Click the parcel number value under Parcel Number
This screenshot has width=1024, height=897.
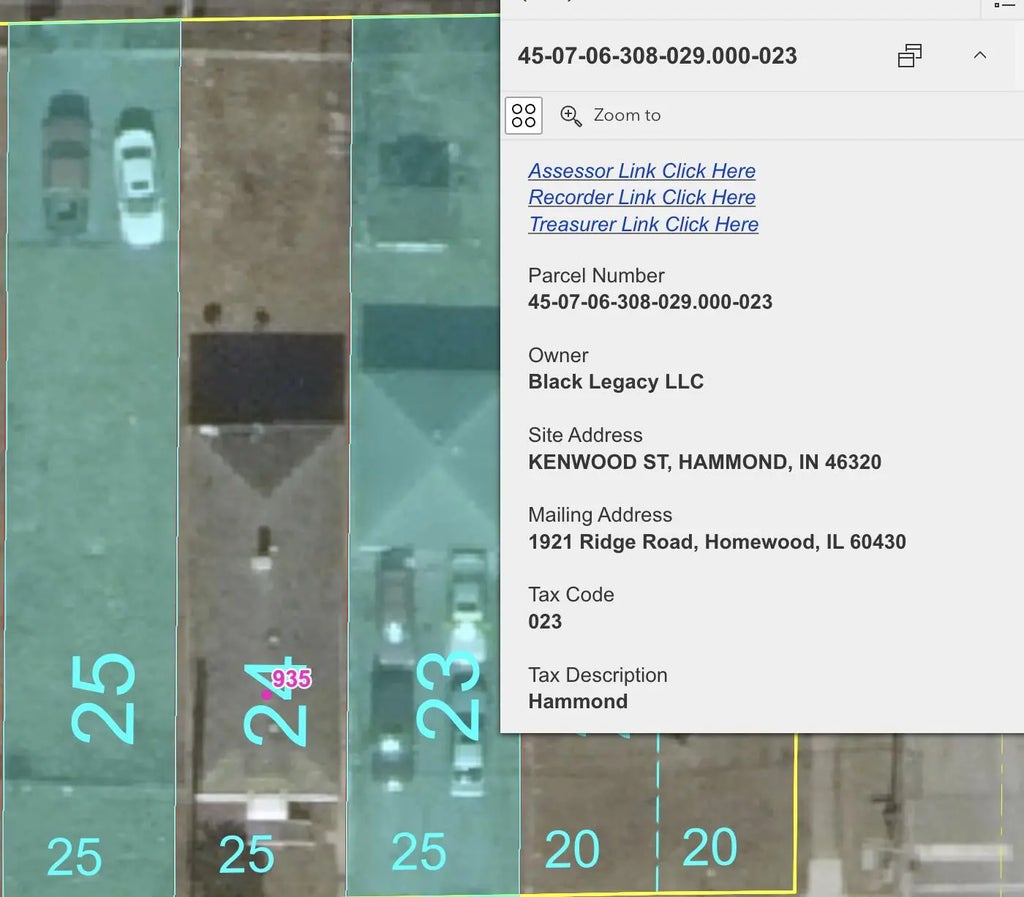[x=650, y=302]
